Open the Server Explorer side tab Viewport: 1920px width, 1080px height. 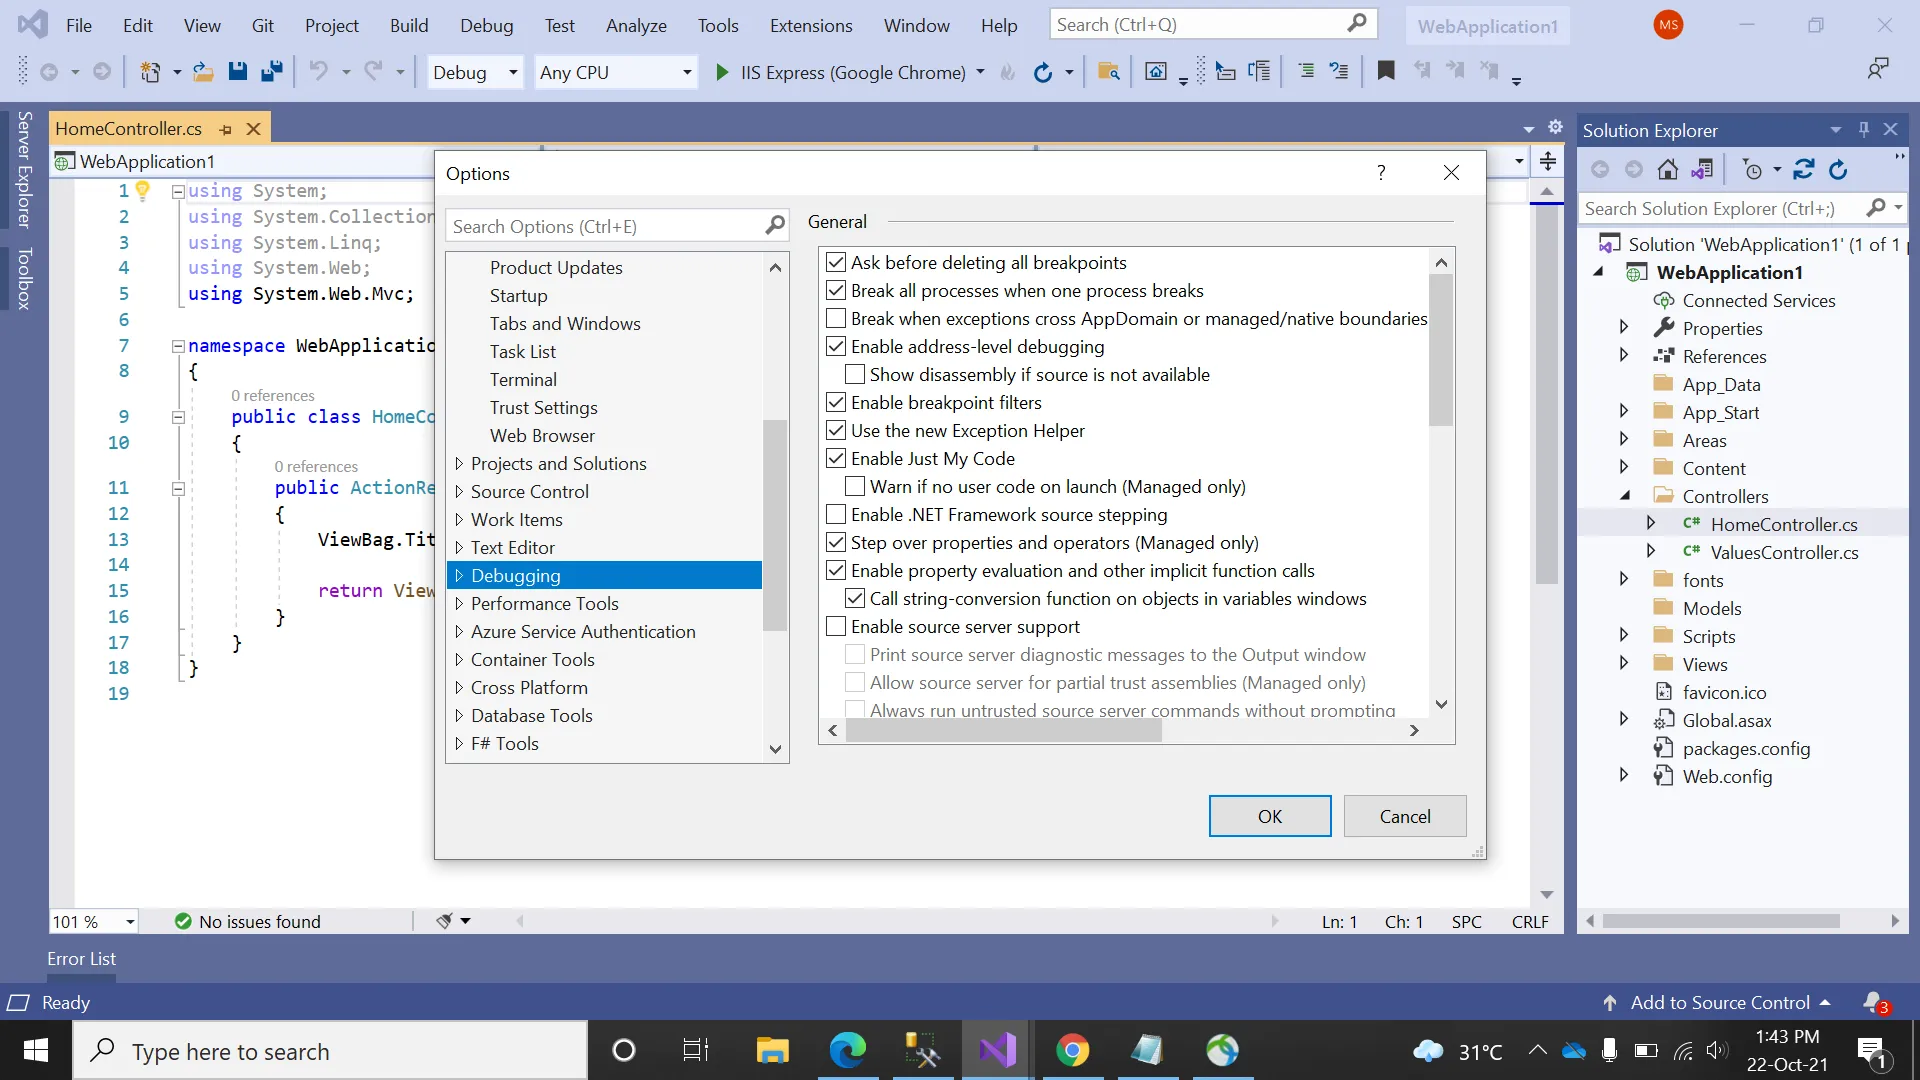pyautogui.click(x=25, y=170)
